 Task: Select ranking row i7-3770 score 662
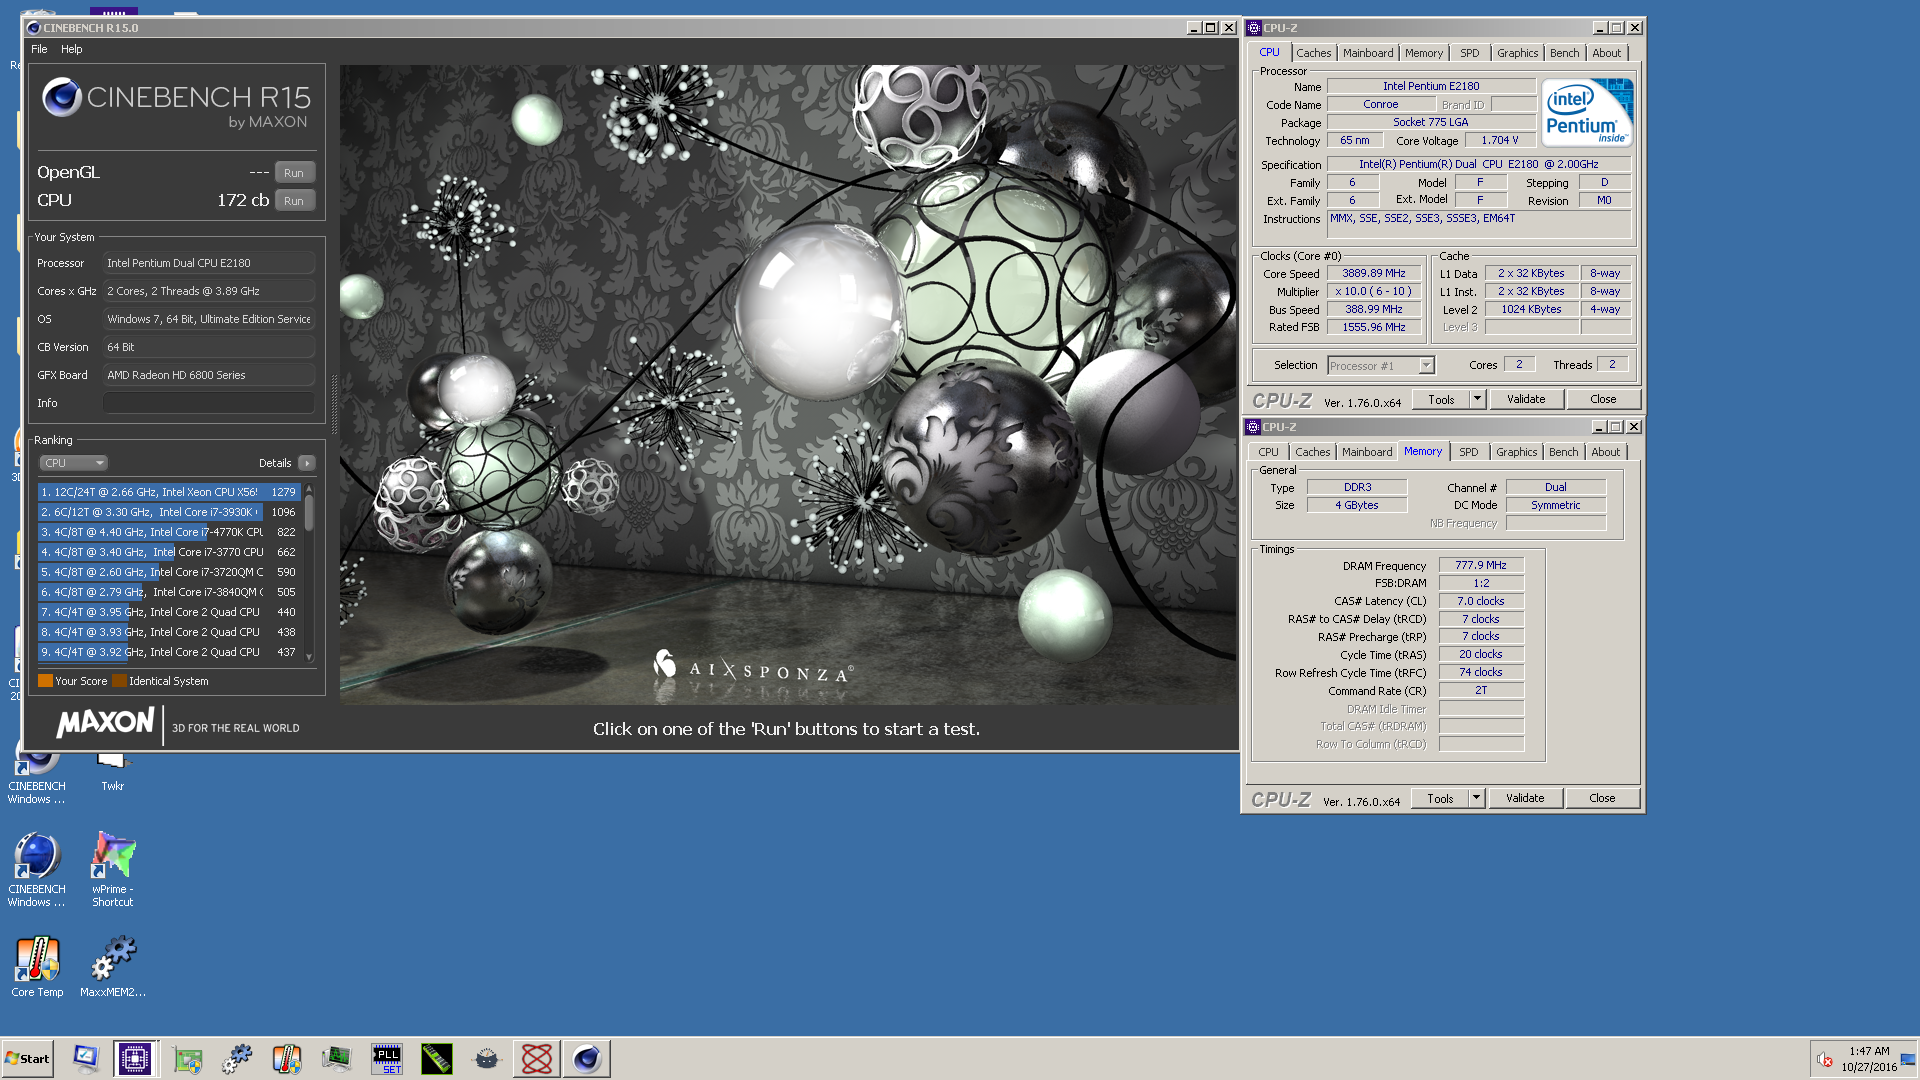click(169, 552)
